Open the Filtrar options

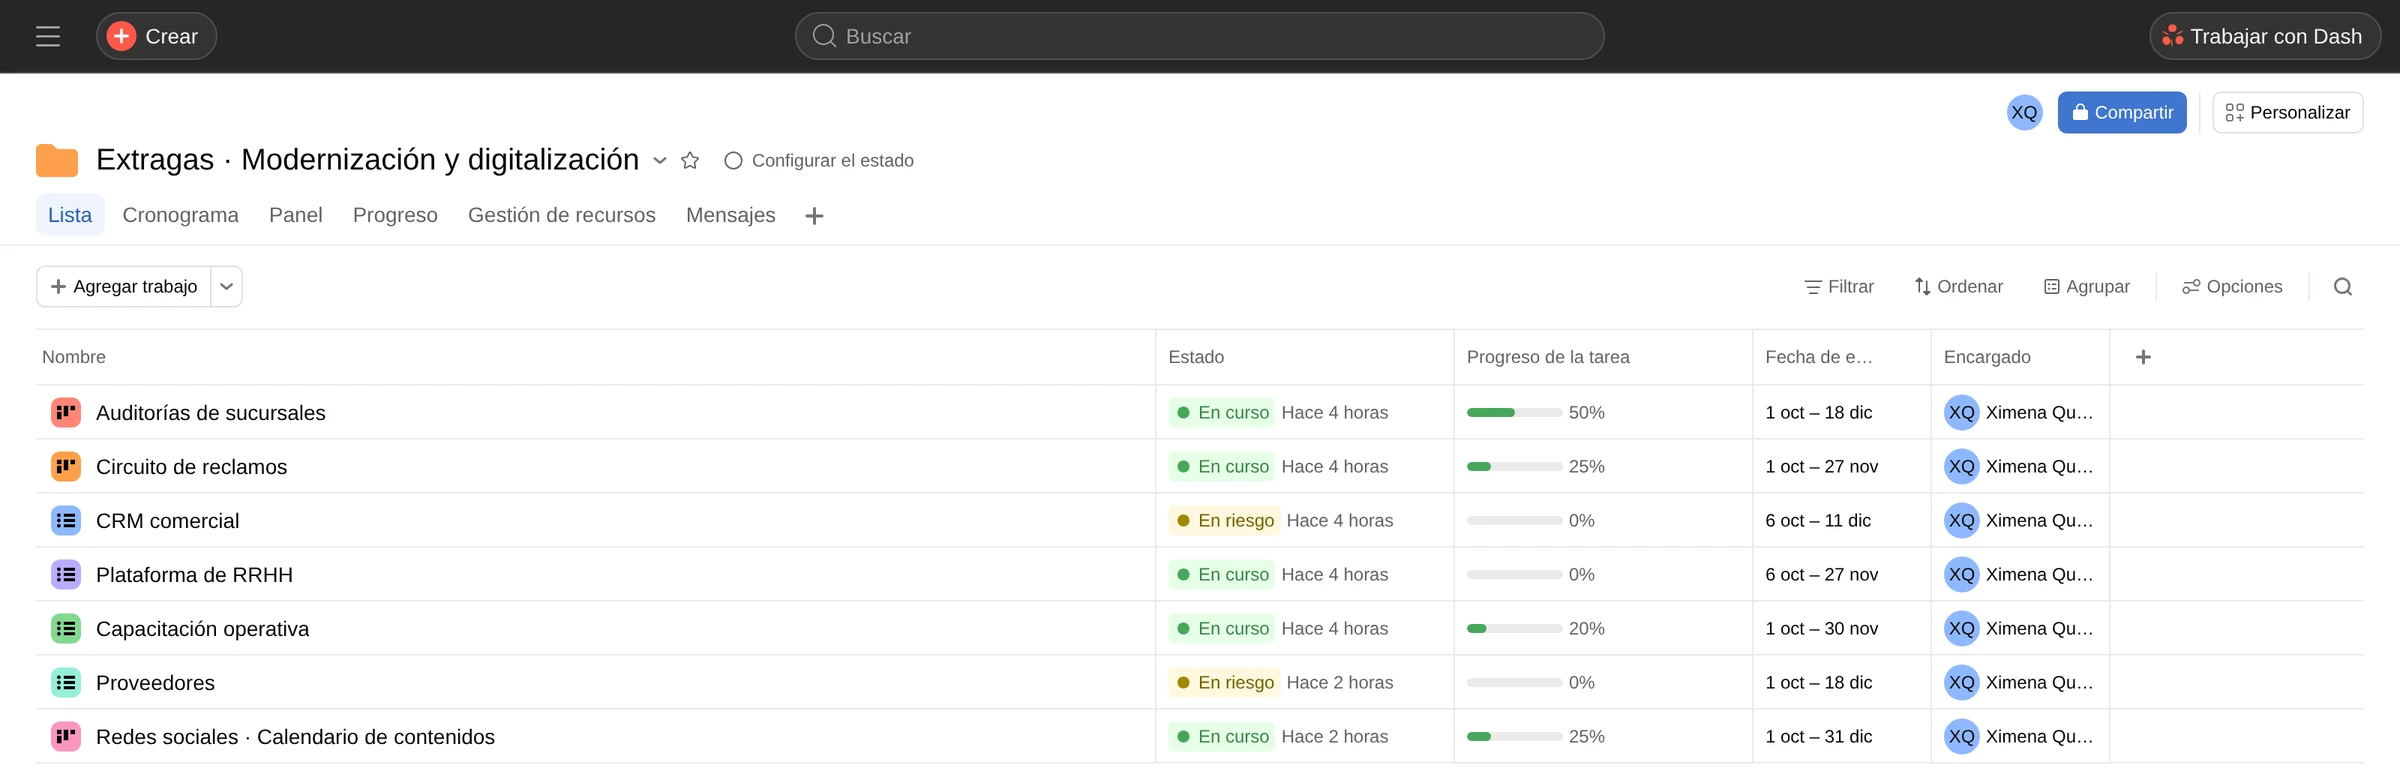(1839, 287)
